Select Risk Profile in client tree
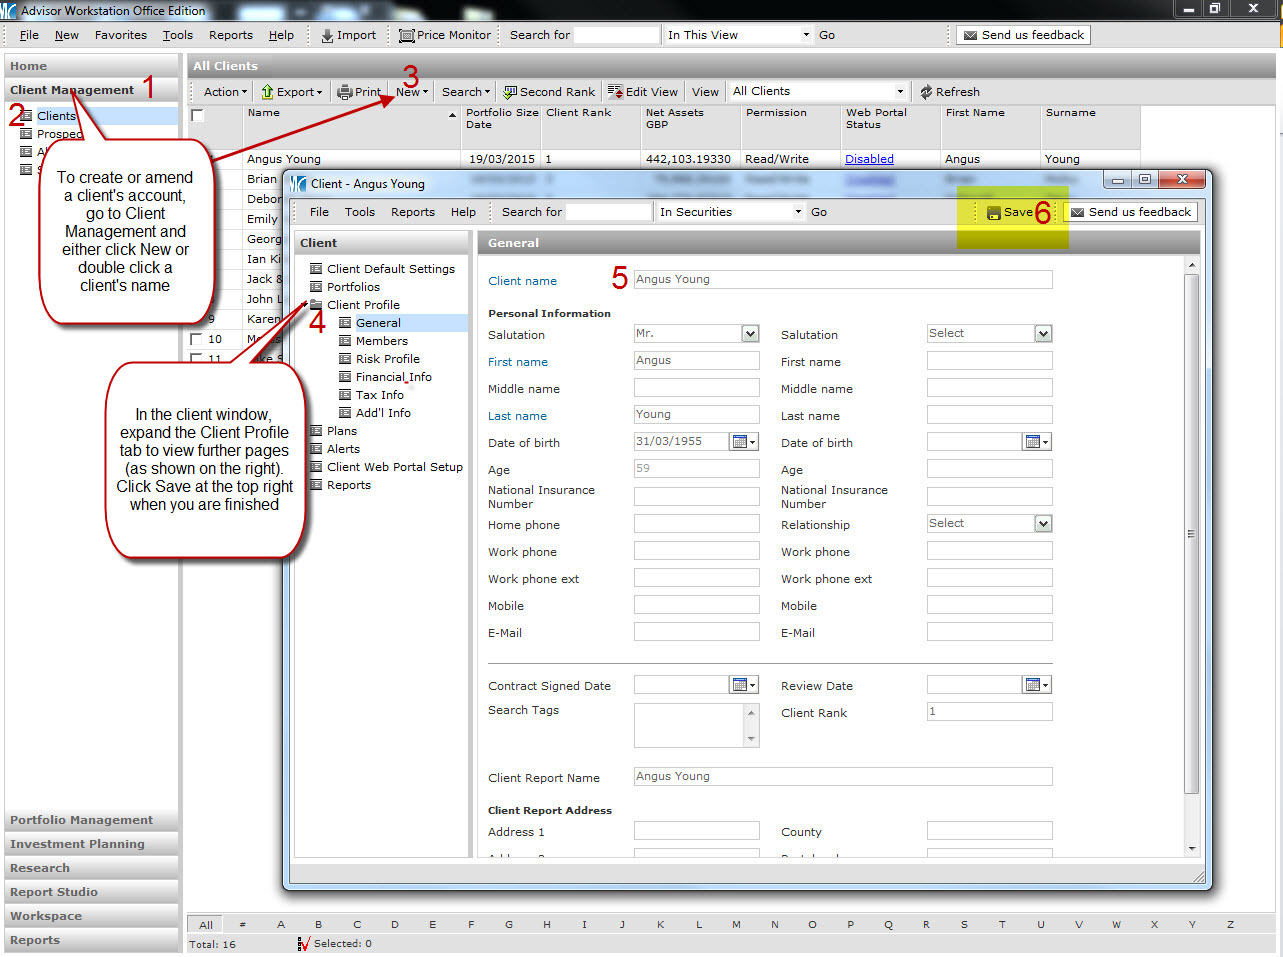Viewport: 1283px width, 957px height. pyautogui.click(x=387, y=359)
